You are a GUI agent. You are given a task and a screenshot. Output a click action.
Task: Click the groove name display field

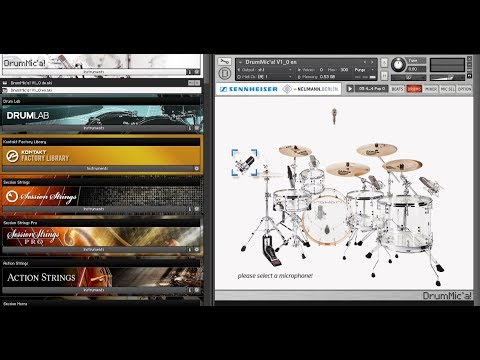(372, 89)
